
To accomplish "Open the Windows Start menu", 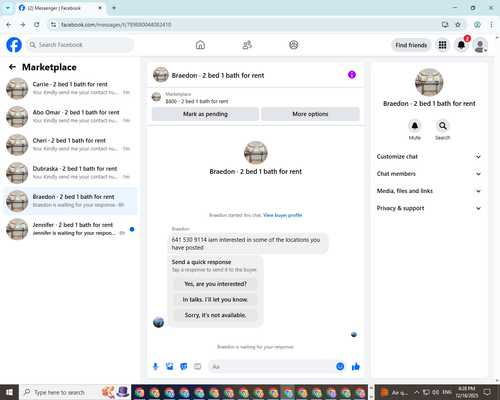I will coord(9,392).
